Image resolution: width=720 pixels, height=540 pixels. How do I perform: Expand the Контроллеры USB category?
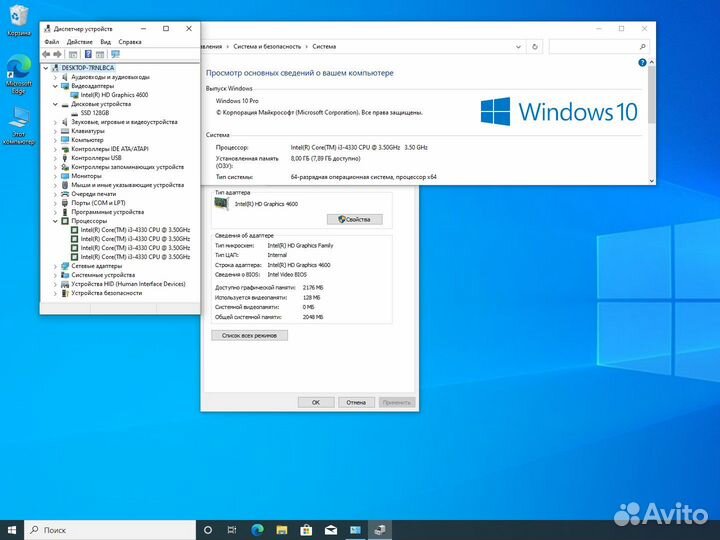coord(55,158)
